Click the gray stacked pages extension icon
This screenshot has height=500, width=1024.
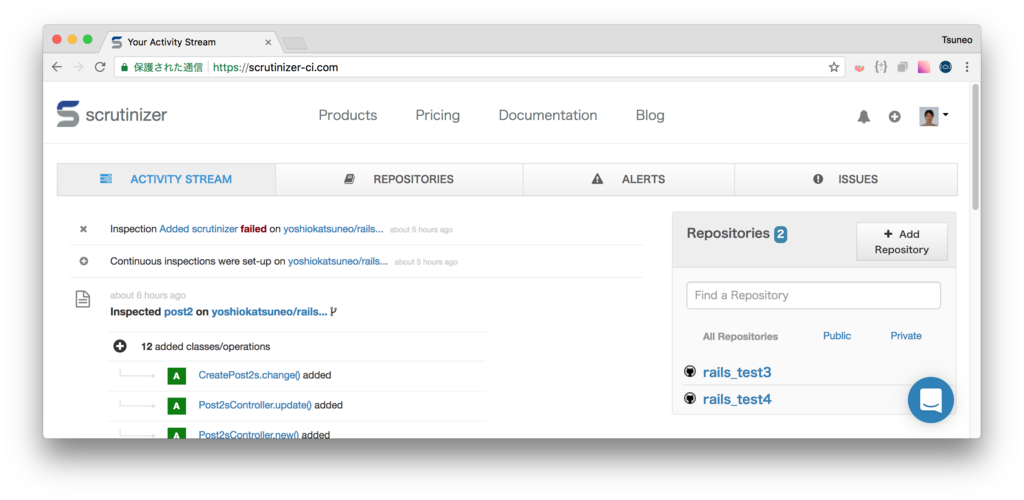903,67
